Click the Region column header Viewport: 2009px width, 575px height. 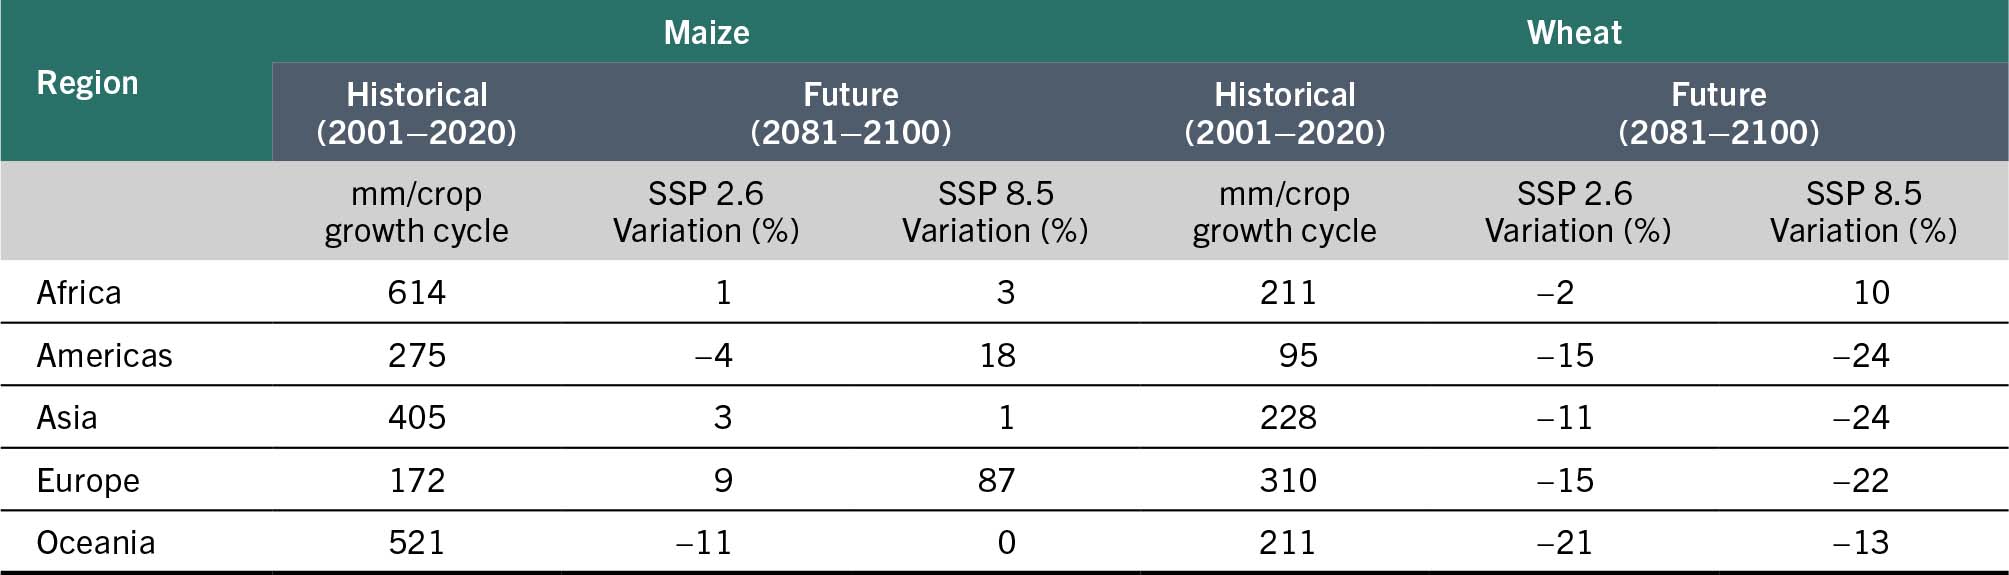(x=87, y=83)
